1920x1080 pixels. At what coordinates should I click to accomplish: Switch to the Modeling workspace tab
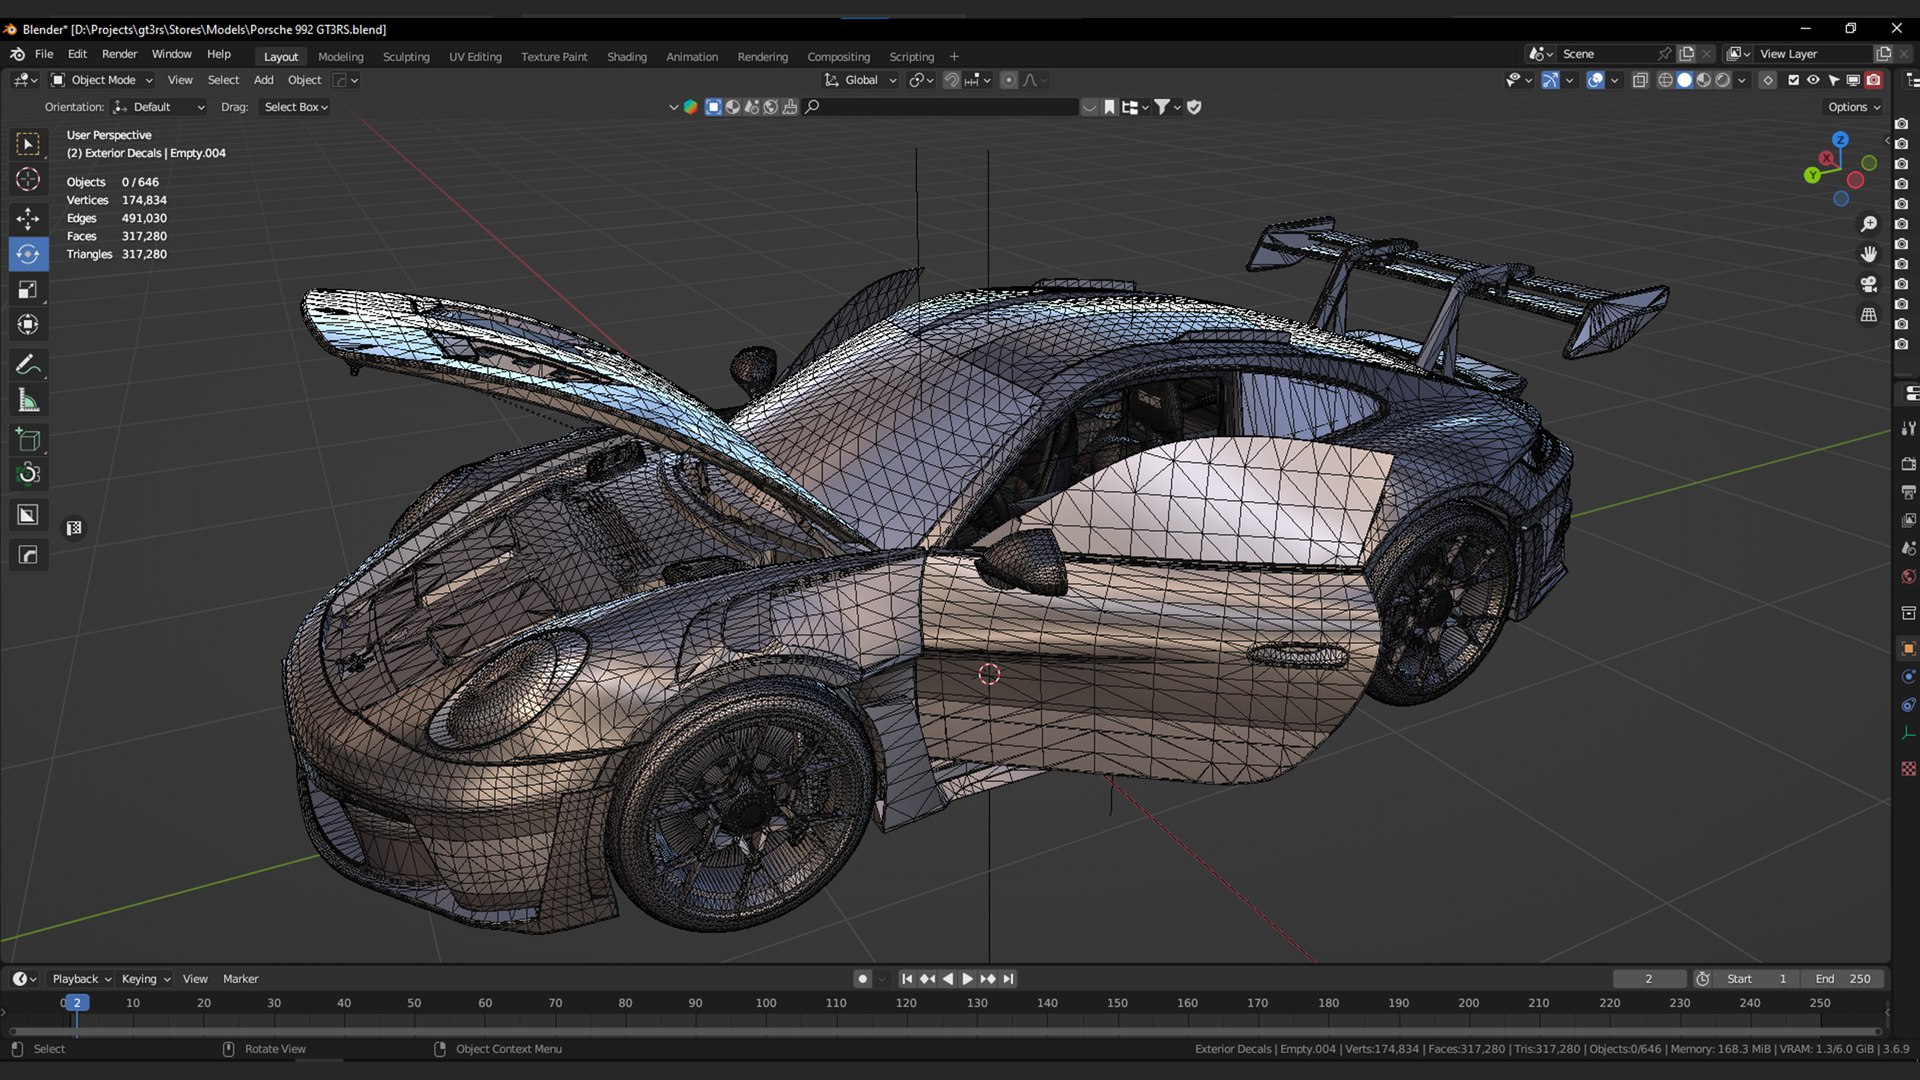coord(340,57)
